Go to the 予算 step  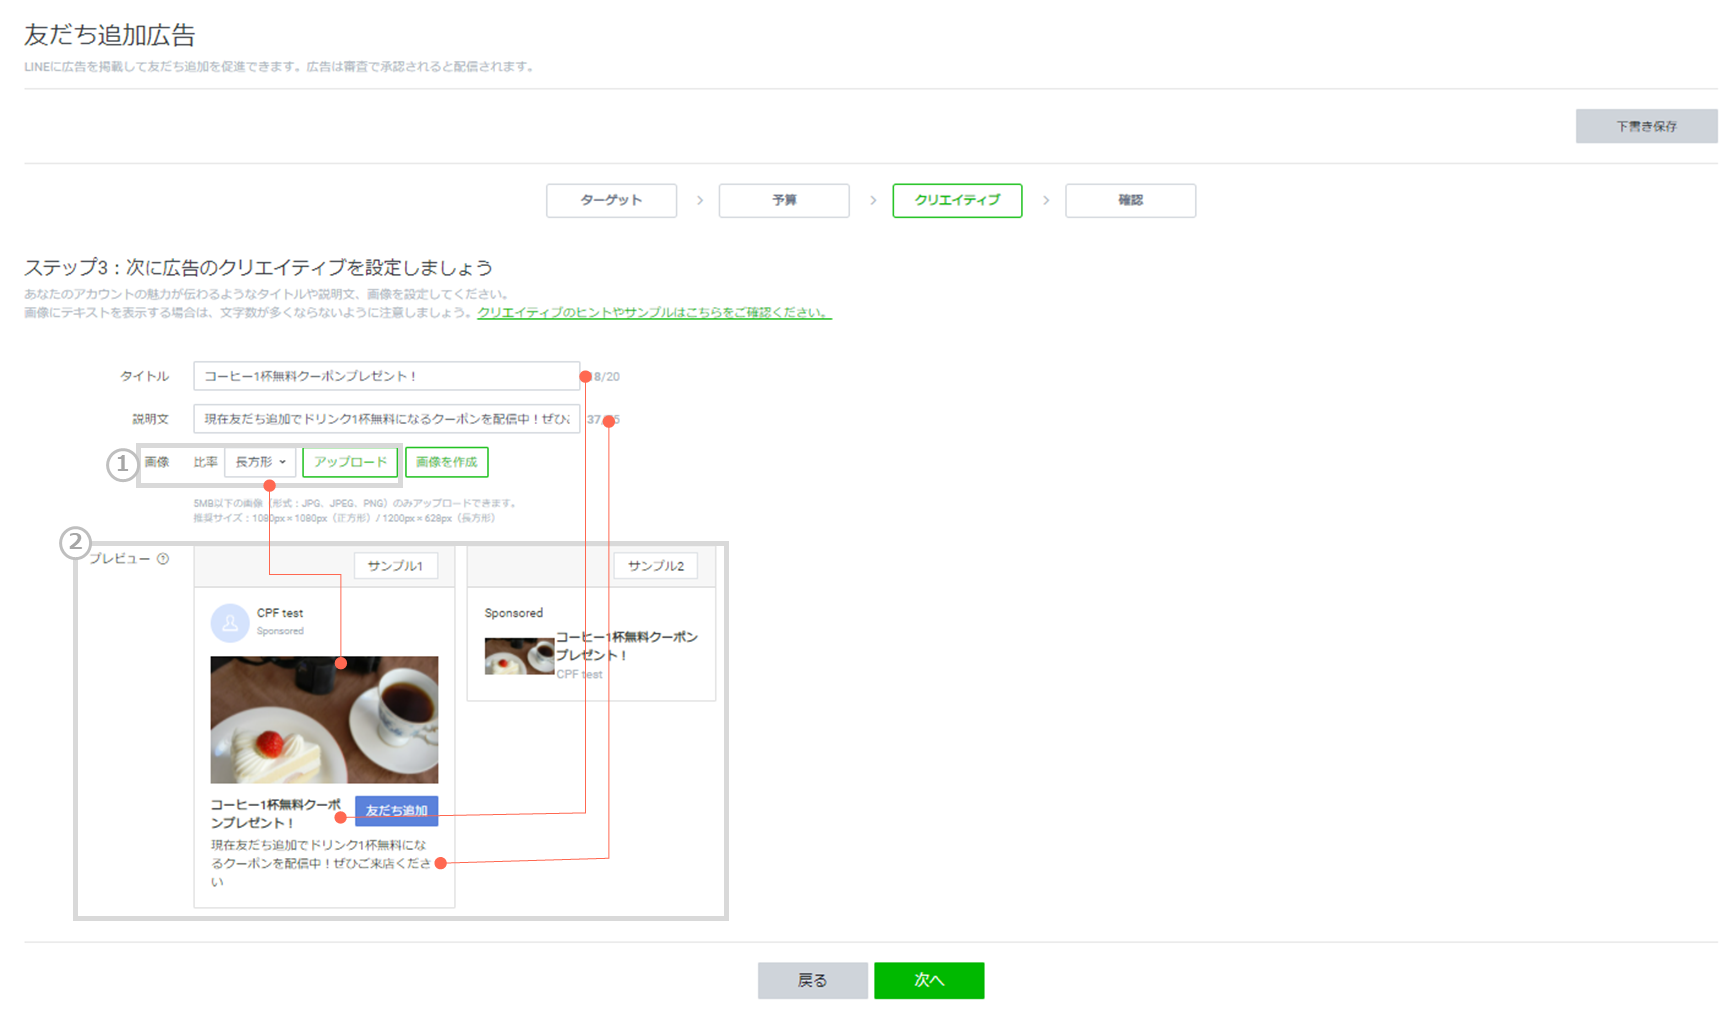(784, 200)
